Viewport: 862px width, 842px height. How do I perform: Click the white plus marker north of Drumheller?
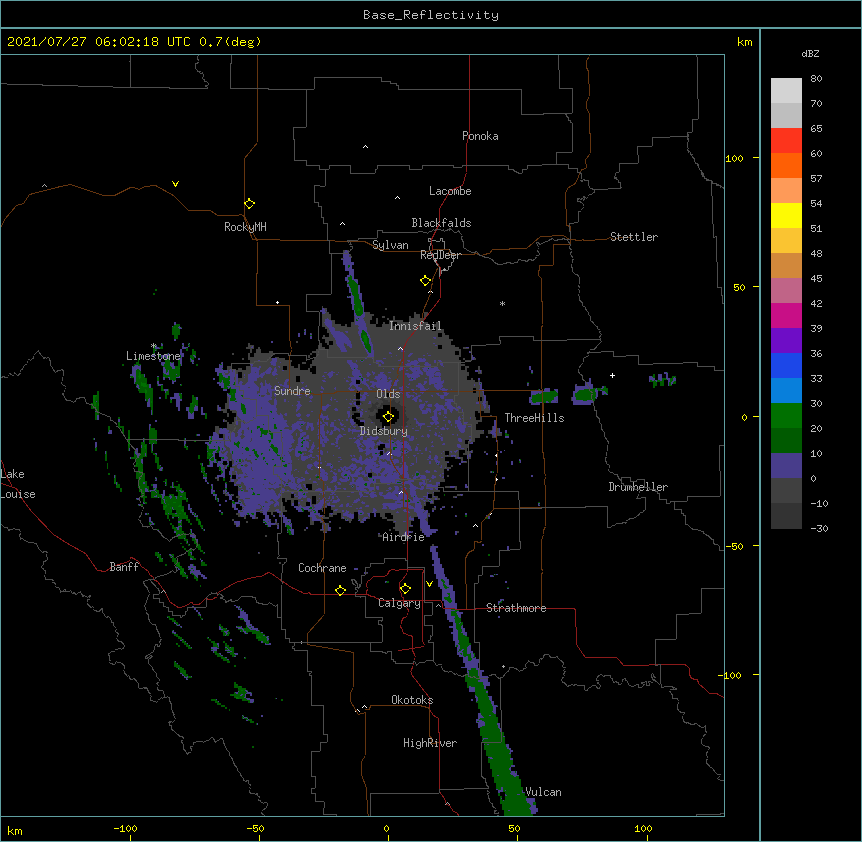click(x=612, y=375)
